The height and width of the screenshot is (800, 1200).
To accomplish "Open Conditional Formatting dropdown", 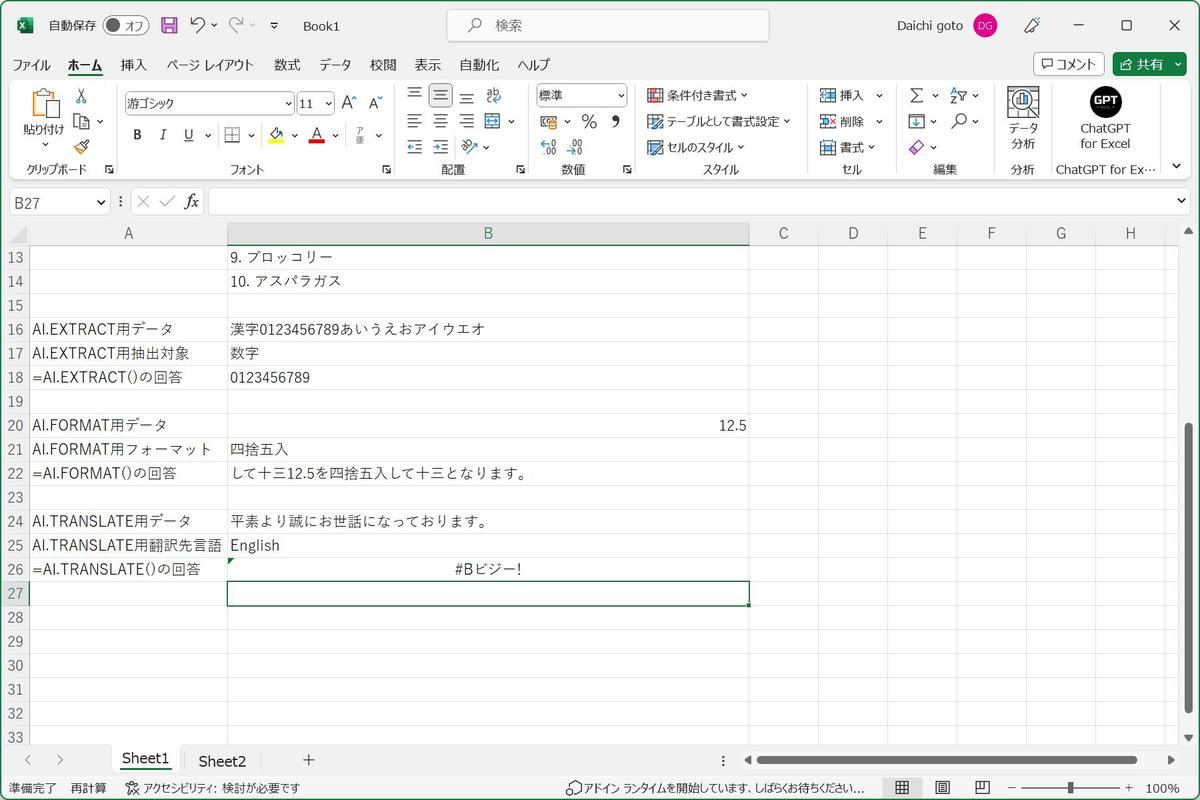I will (x=698, y=96).
